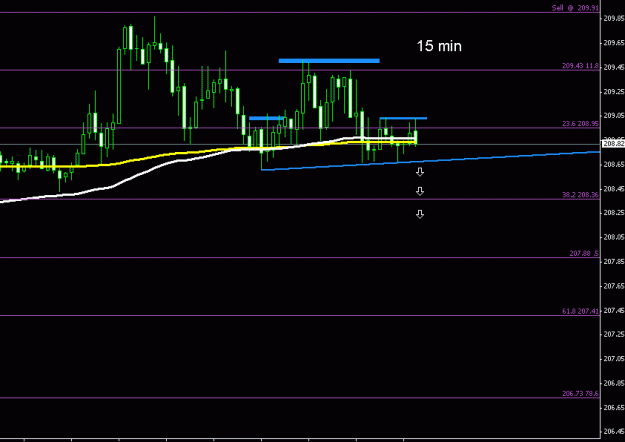Click 208.25 on the price axis

(614, 213)
